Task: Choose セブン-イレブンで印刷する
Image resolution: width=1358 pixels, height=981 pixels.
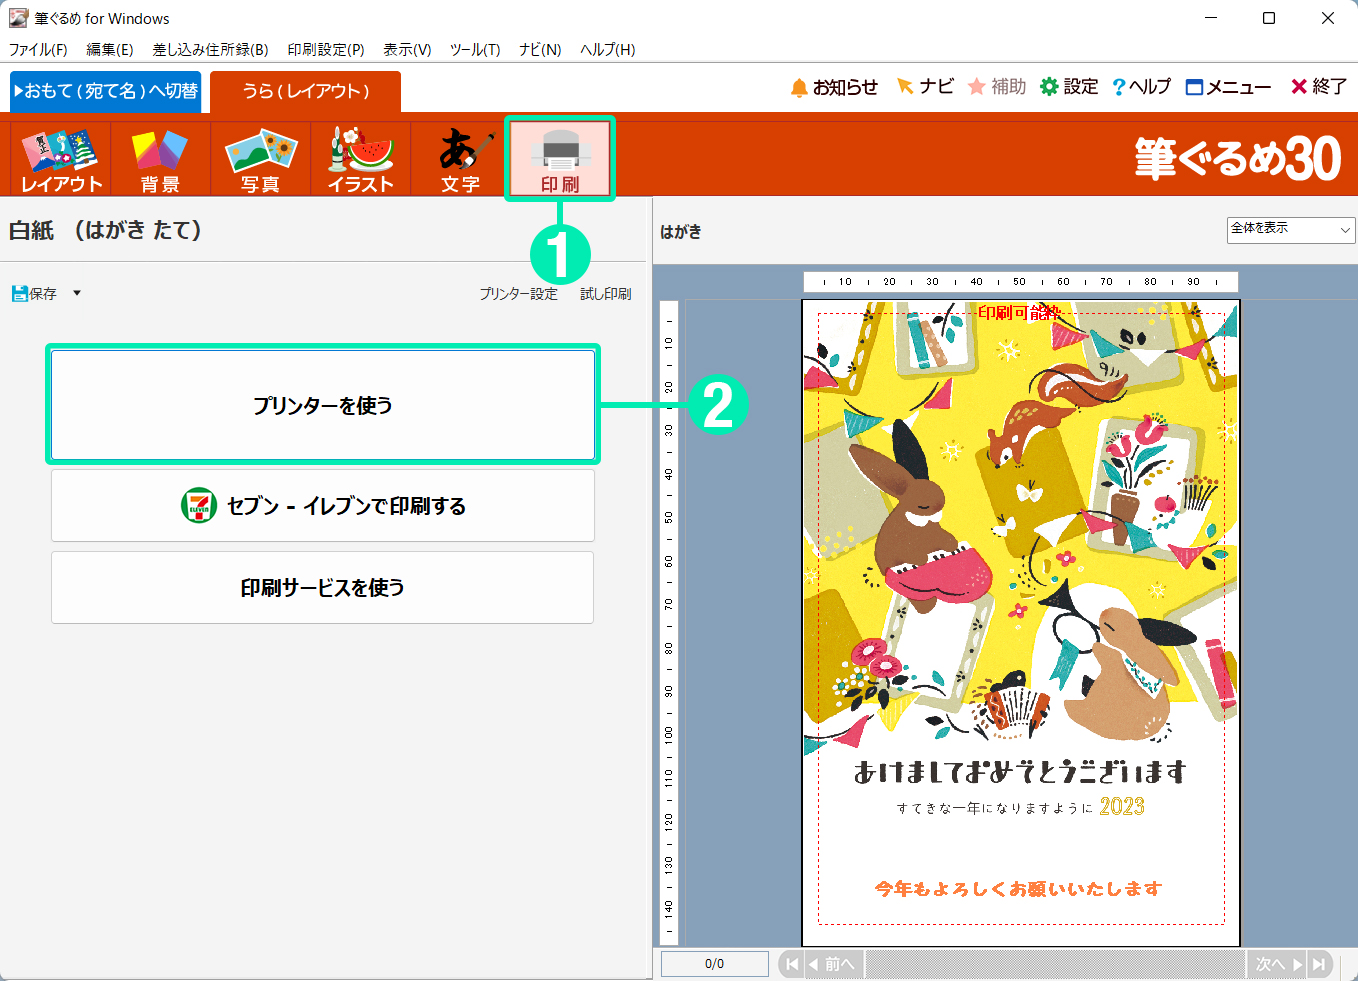Action: [322, 506]
